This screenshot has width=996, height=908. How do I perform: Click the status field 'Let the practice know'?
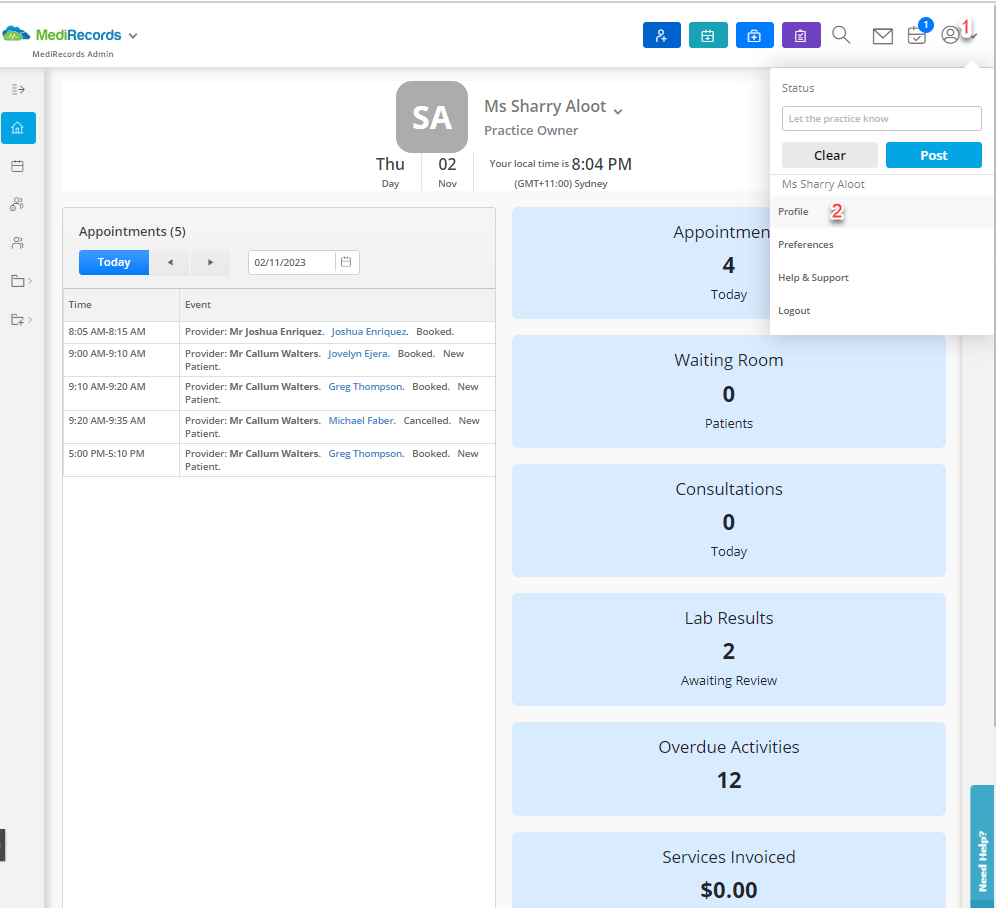[x=881, y=119]
